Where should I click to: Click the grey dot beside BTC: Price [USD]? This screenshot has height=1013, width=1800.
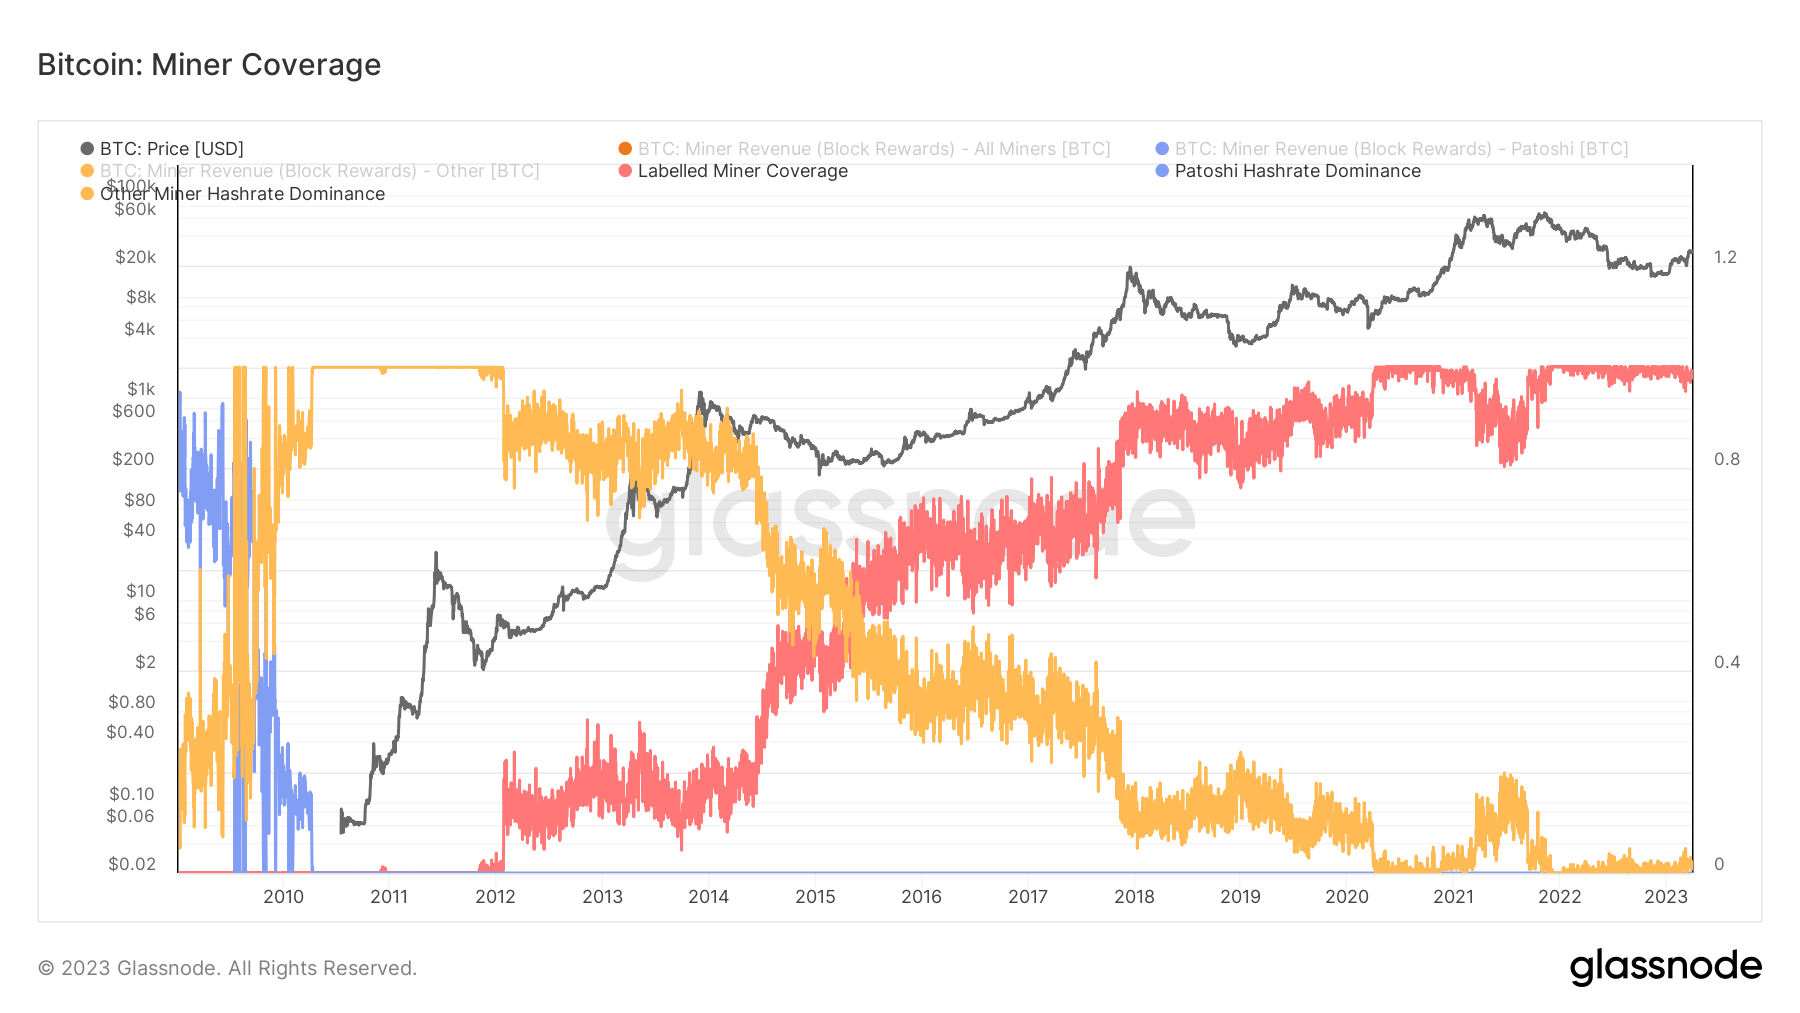pos(87,149)
